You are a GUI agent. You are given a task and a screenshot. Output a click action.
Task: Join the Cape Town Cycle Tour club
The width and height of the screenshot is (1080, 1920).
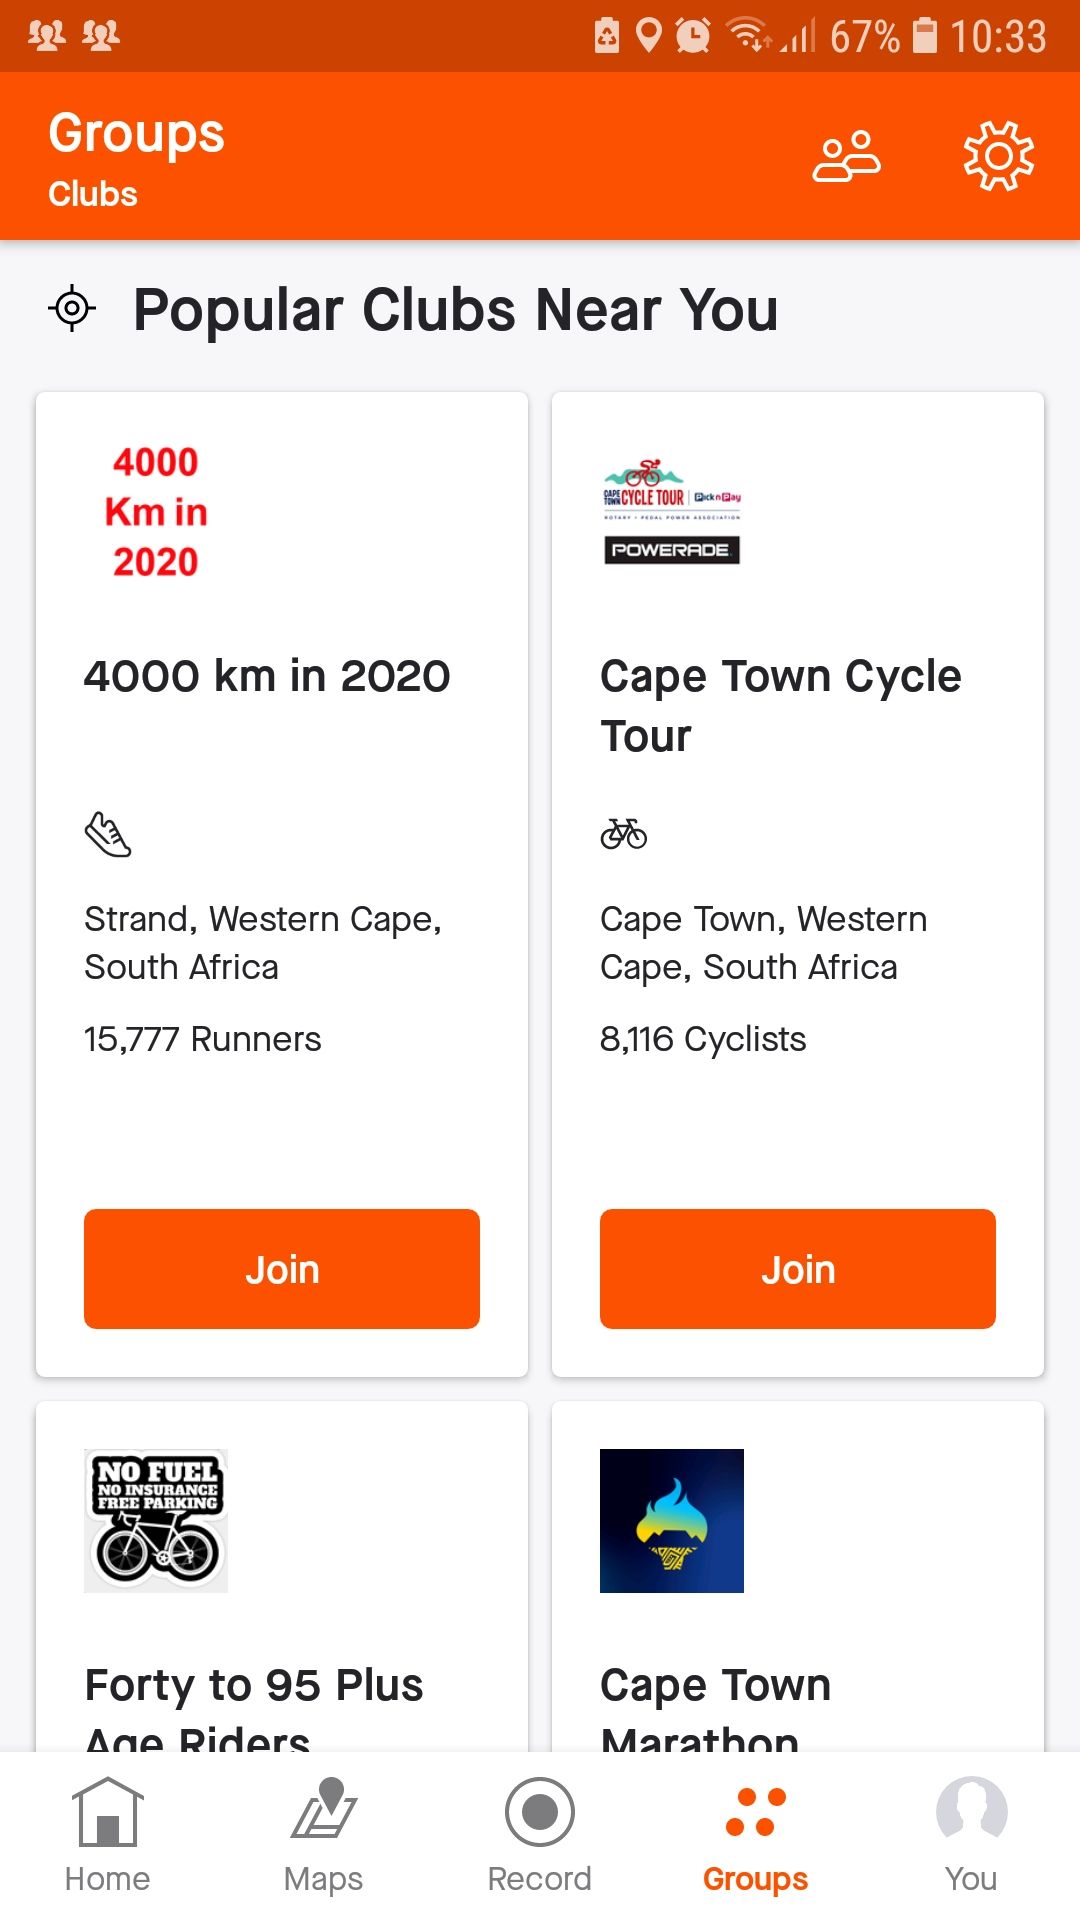[798, 1269]
